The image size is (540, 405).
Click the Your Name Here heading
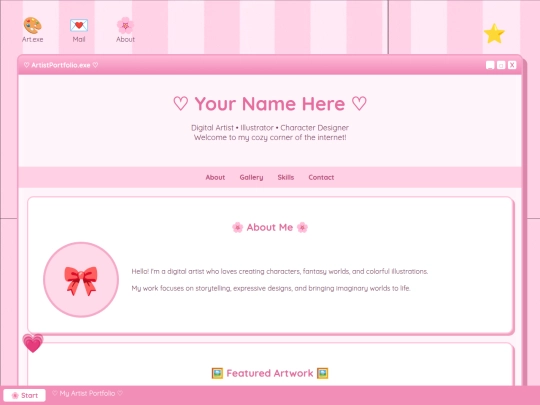point(270,104)
